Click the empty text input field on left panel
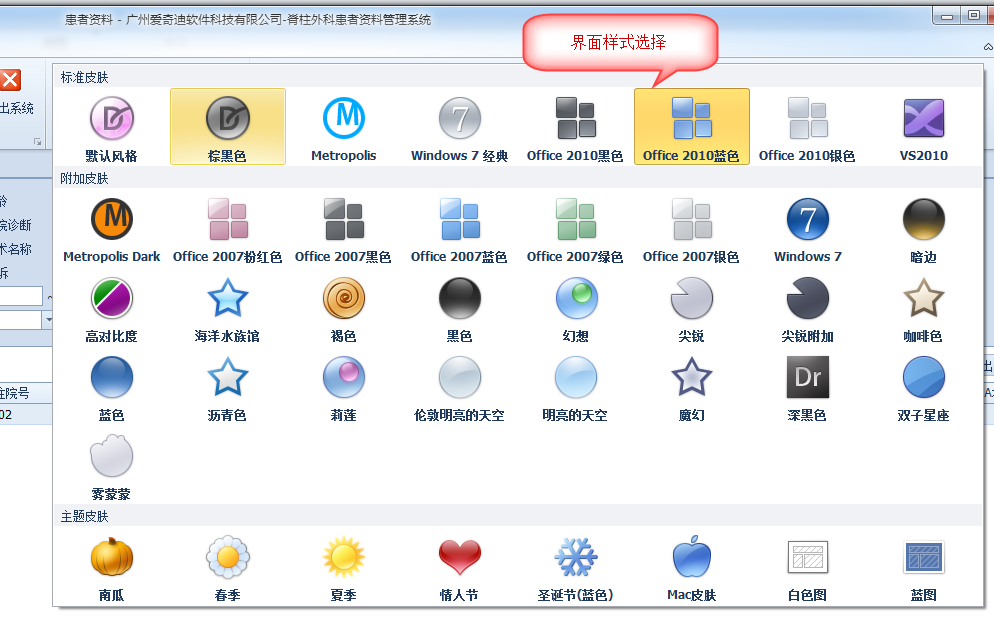Viewport: 994px width, 628px height. point(21,296)
